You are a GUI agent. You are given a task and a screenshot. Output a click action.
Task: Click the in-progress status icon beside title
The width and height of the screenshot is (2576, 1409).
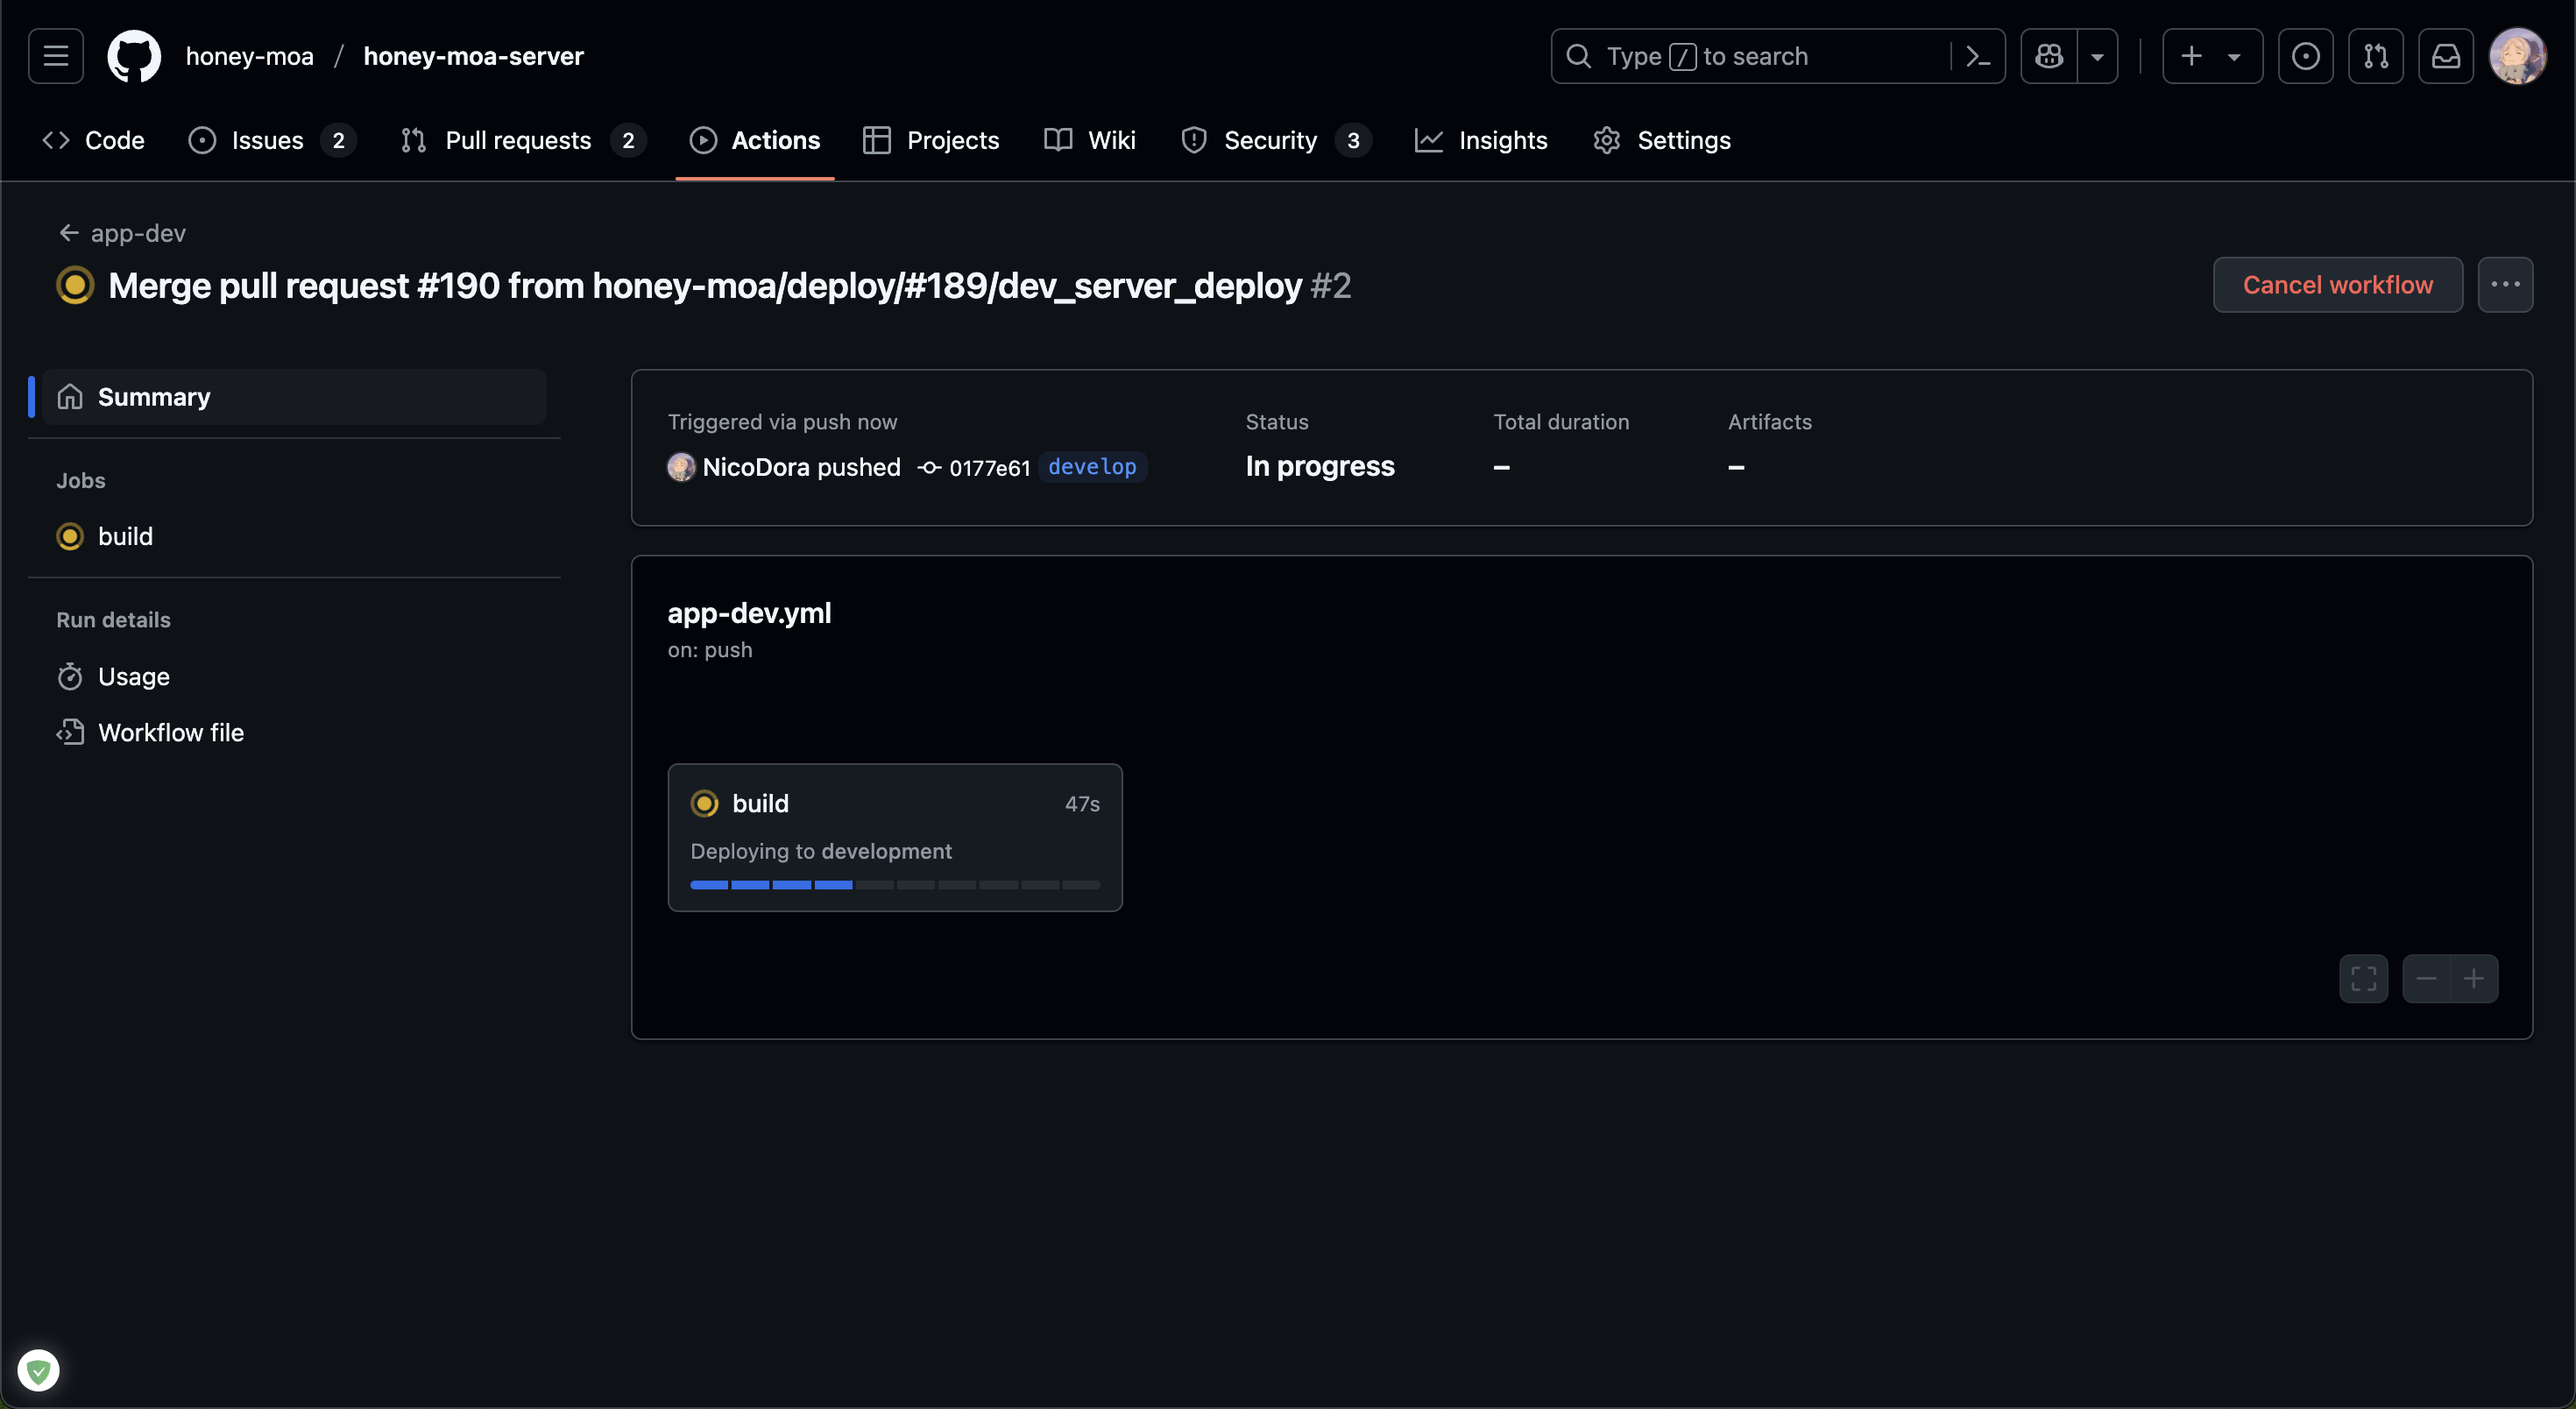coord(75,285)
